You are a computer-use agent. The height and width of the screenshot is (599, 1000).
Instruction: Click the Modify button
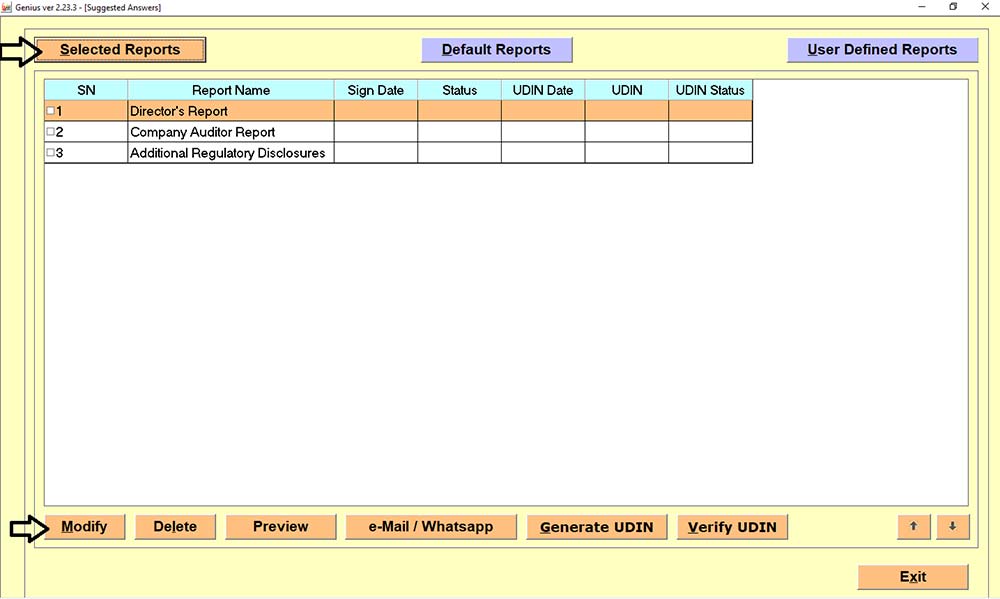(84, 526)
